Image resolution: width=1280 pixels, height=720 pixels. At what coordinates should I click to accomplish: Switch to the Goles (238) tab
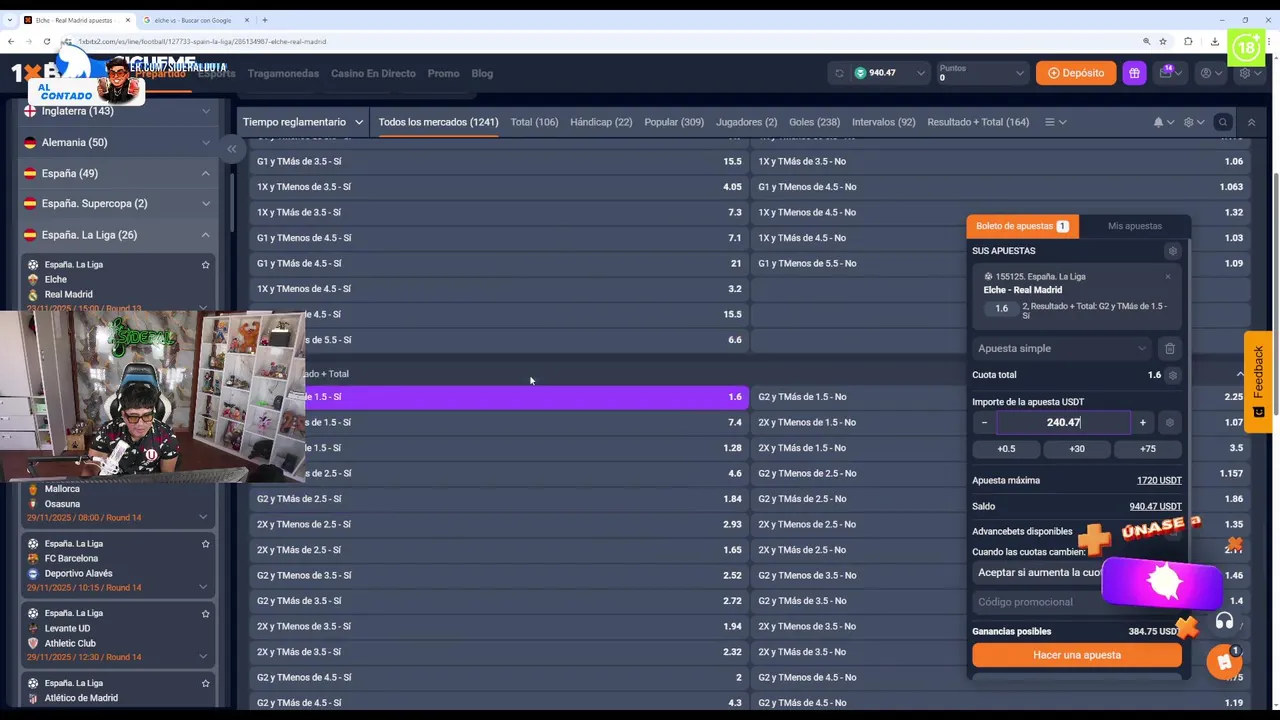tap(814, 122)
